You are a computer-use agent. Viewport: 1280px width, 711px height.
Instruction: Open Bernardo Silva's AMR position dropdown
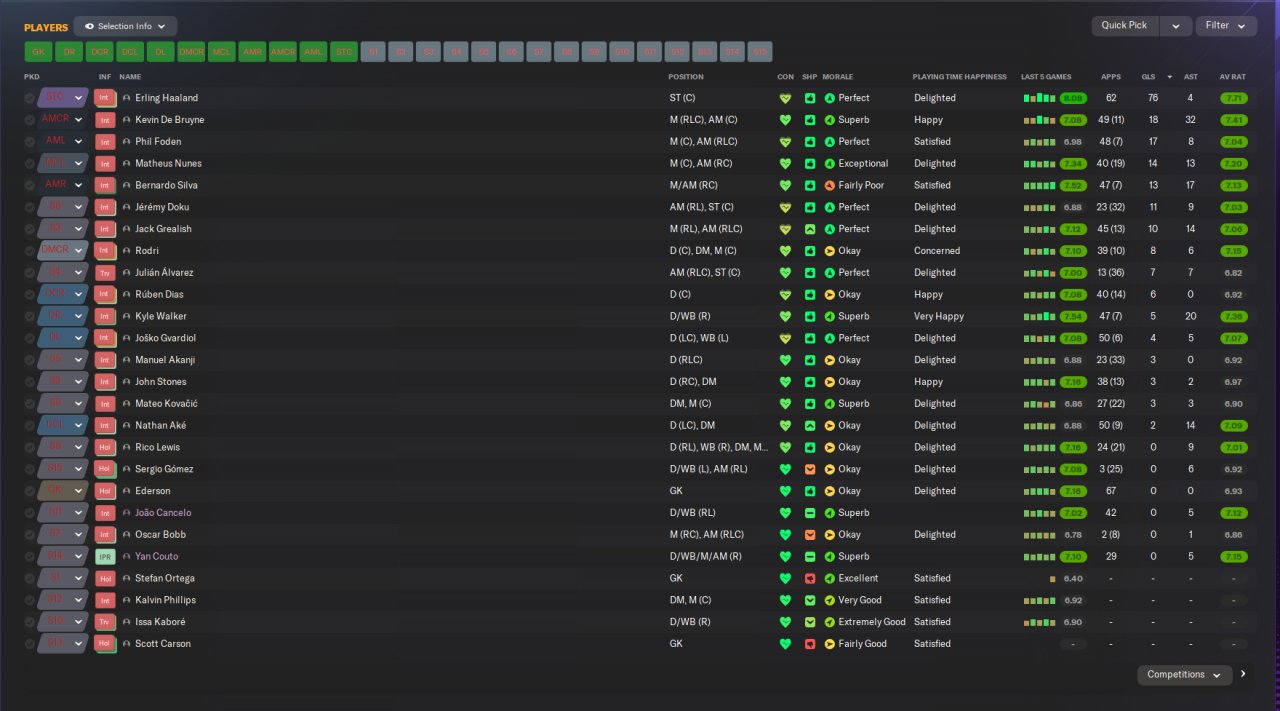(62, 186)
